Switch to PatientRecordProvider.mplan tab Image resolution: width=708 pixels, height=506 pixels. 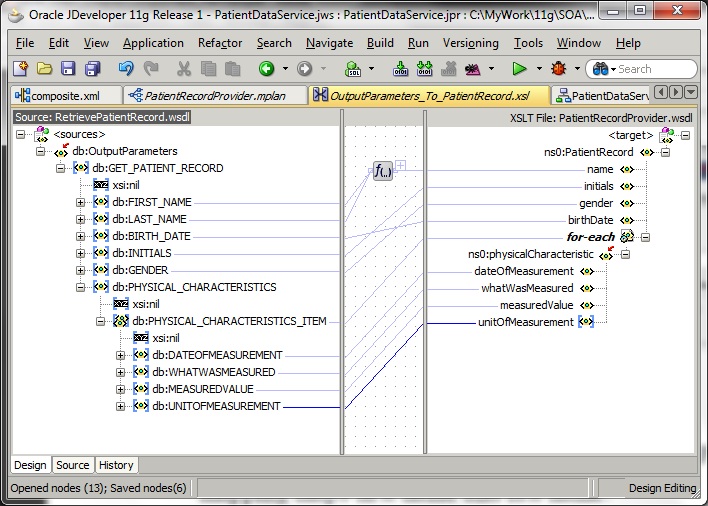214,96
